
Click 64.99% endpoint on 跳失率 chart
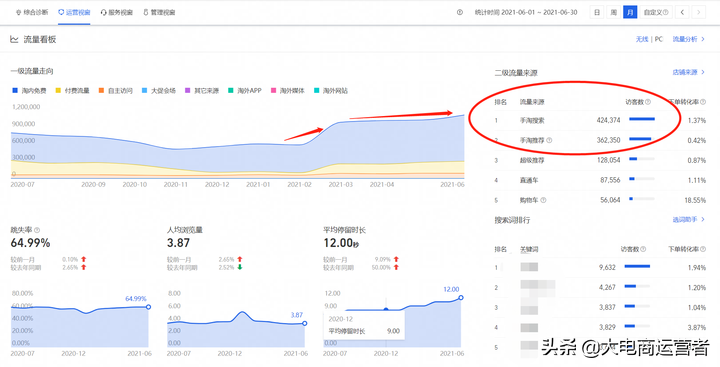click(148, 307)
